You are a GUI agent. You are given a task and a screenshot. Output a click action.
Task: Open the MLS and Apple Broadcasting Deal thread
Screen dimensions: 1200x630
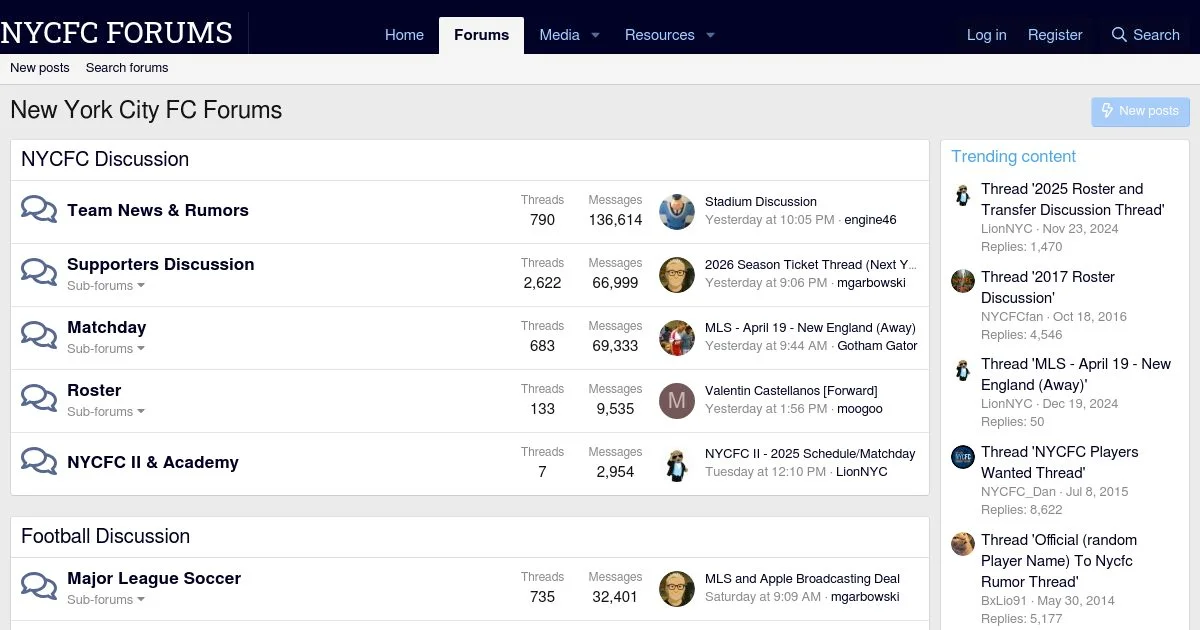(x=802, y=579)
